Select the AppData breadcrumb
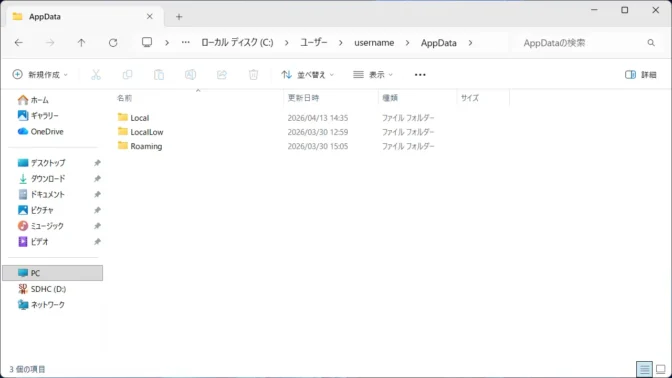 [438, 42]
